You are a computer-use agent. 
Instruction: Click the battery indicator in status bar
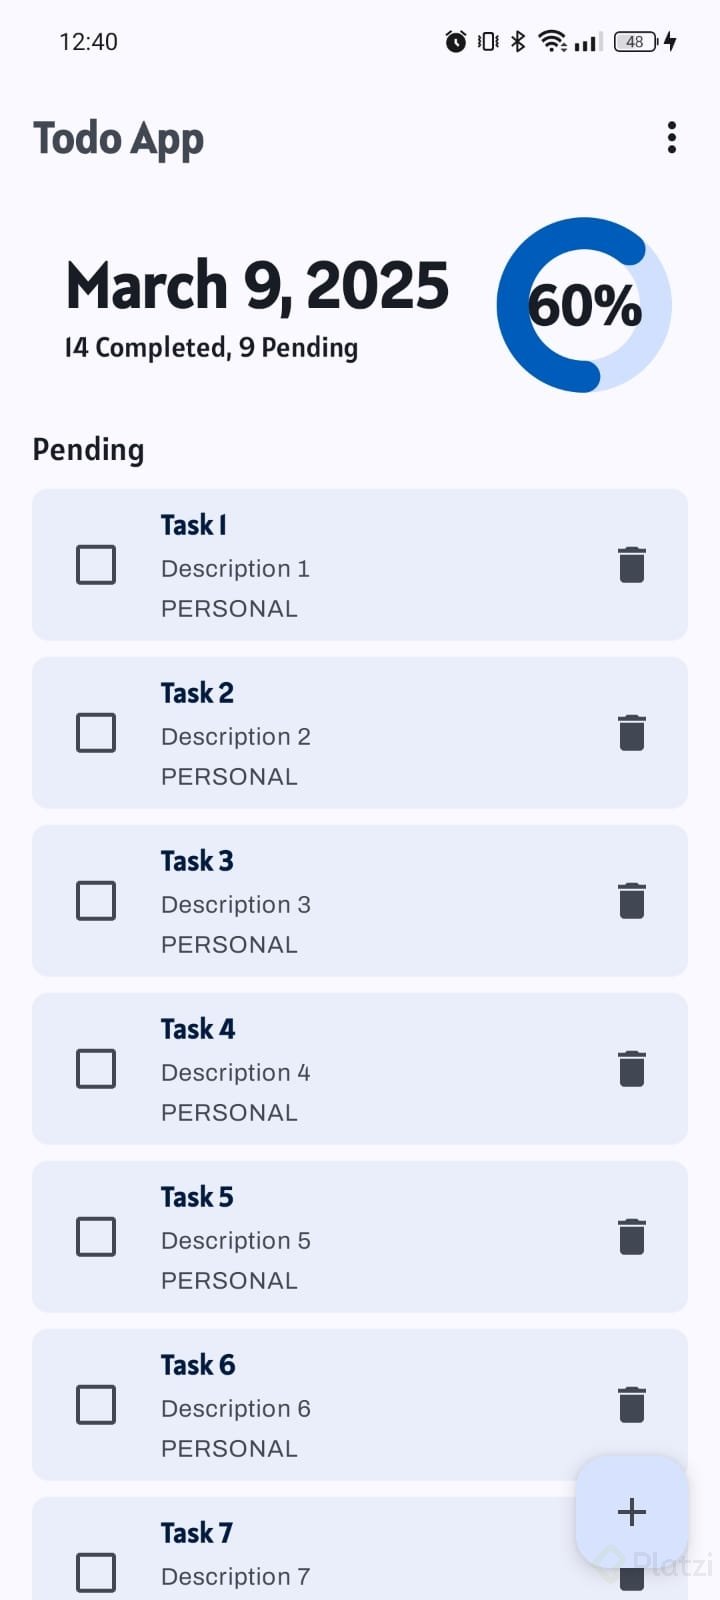pos(636,42)
